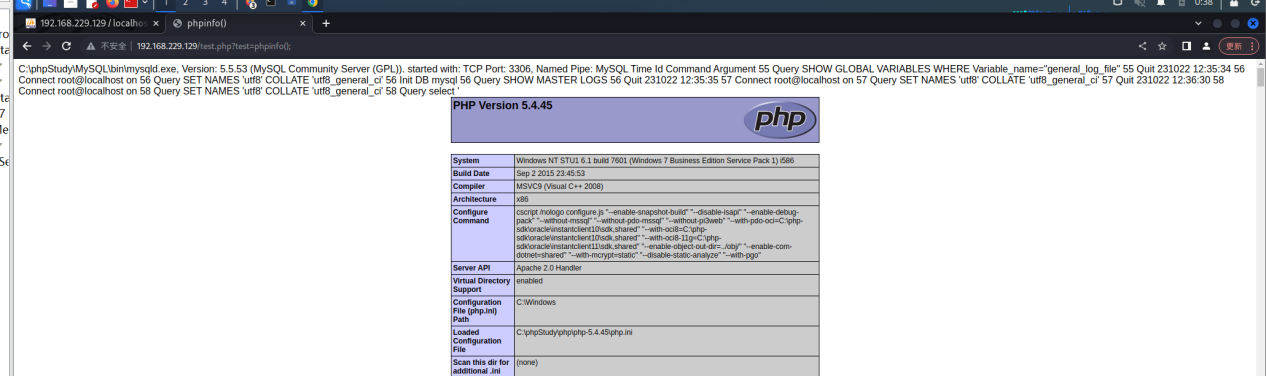Bookmark this page with the star
This screenshot has width=1266, height=376.
pos(1162,46)
